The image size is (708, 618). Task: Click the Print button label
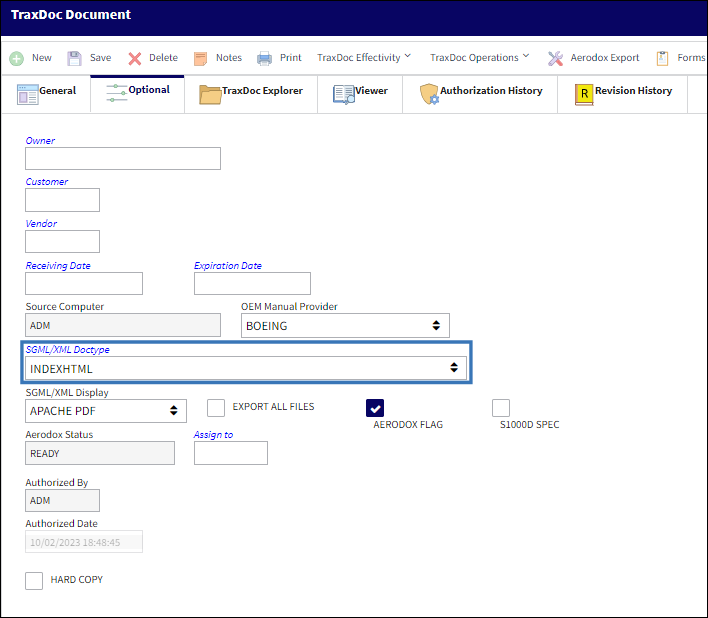(290, 58)
